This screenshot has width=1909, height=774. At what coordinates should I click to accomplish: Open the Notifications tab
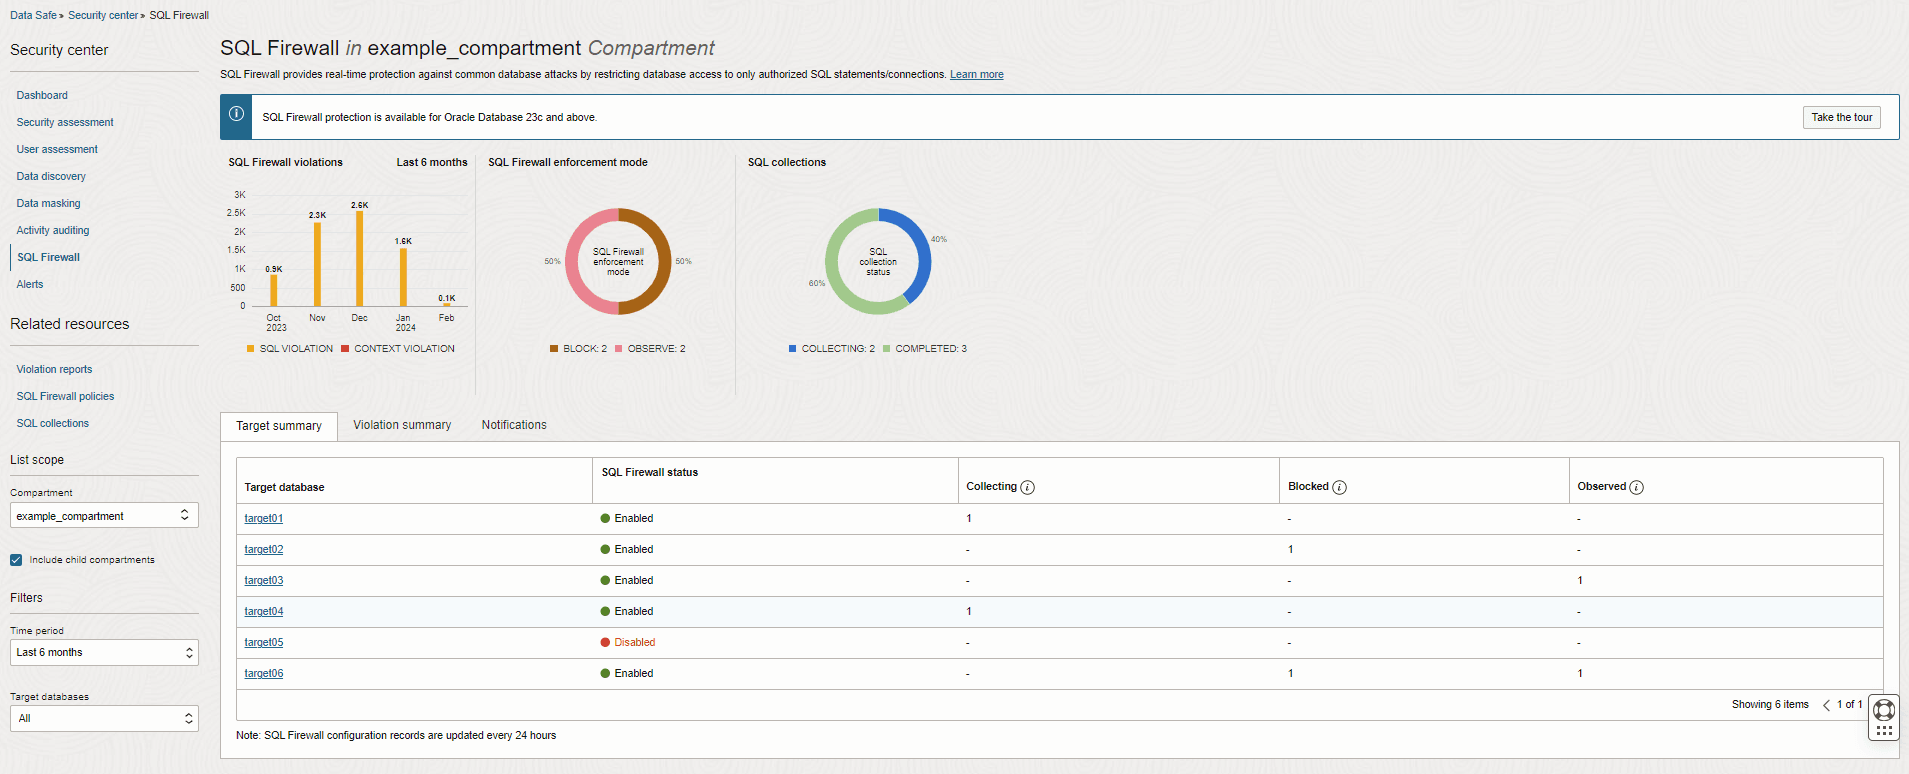[514, 426]
